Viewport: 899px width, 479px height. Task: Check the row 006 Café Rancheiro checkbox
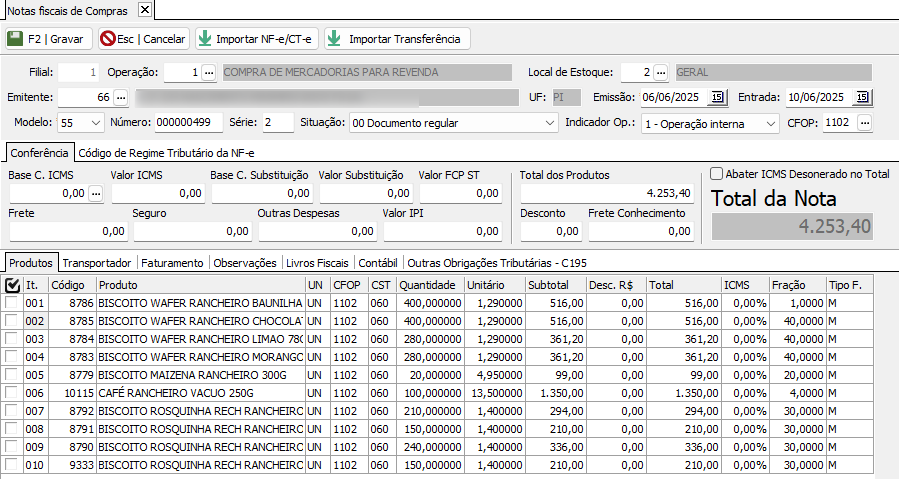point(11,393)
